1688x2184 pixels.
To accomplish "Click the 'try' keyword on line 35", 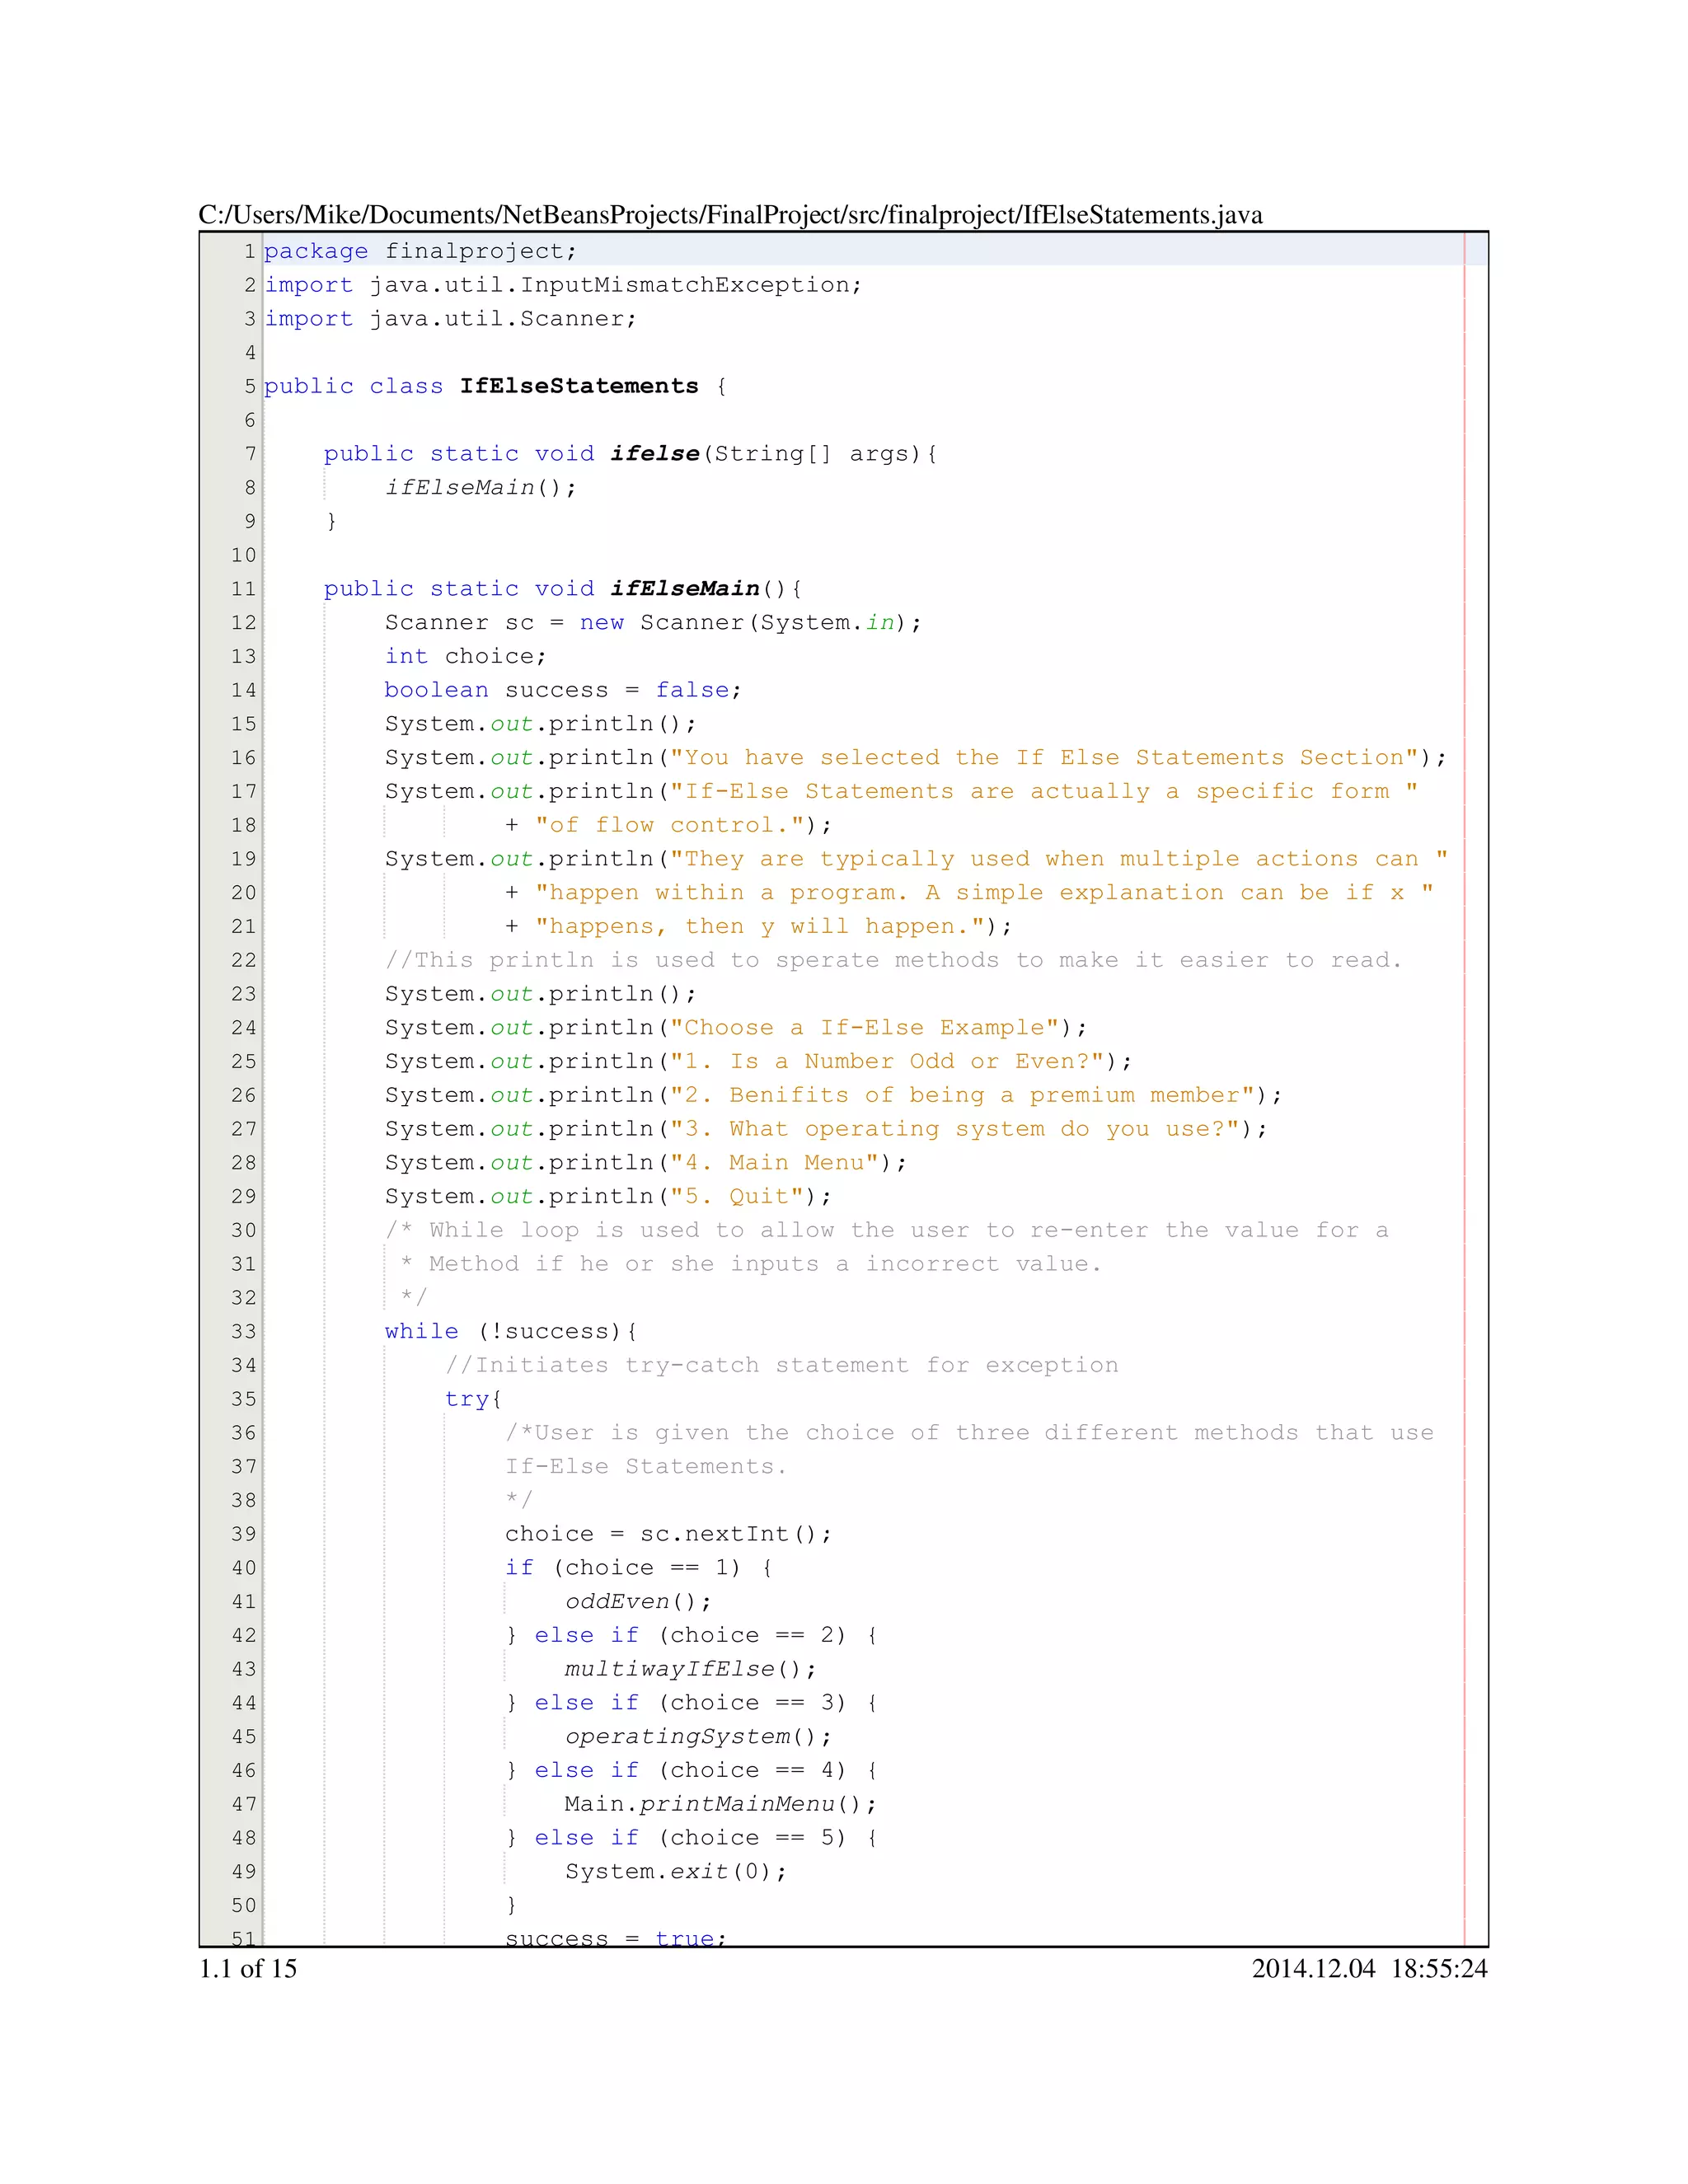I will point(467,1399).
